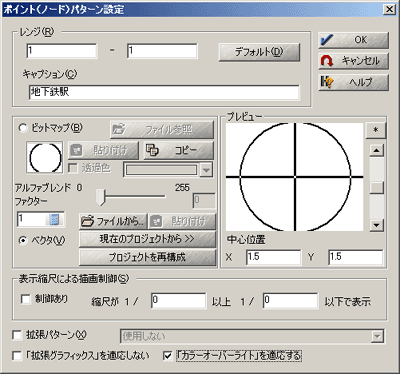Open help with the ヘルプ button

pyautogui.click(x=353, y=82)
